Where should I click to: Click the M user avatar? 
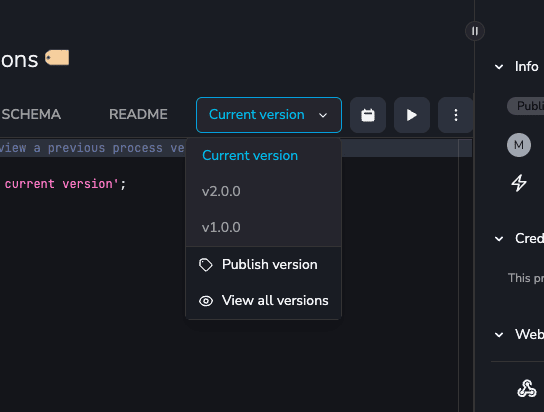(x=519, y=145)
